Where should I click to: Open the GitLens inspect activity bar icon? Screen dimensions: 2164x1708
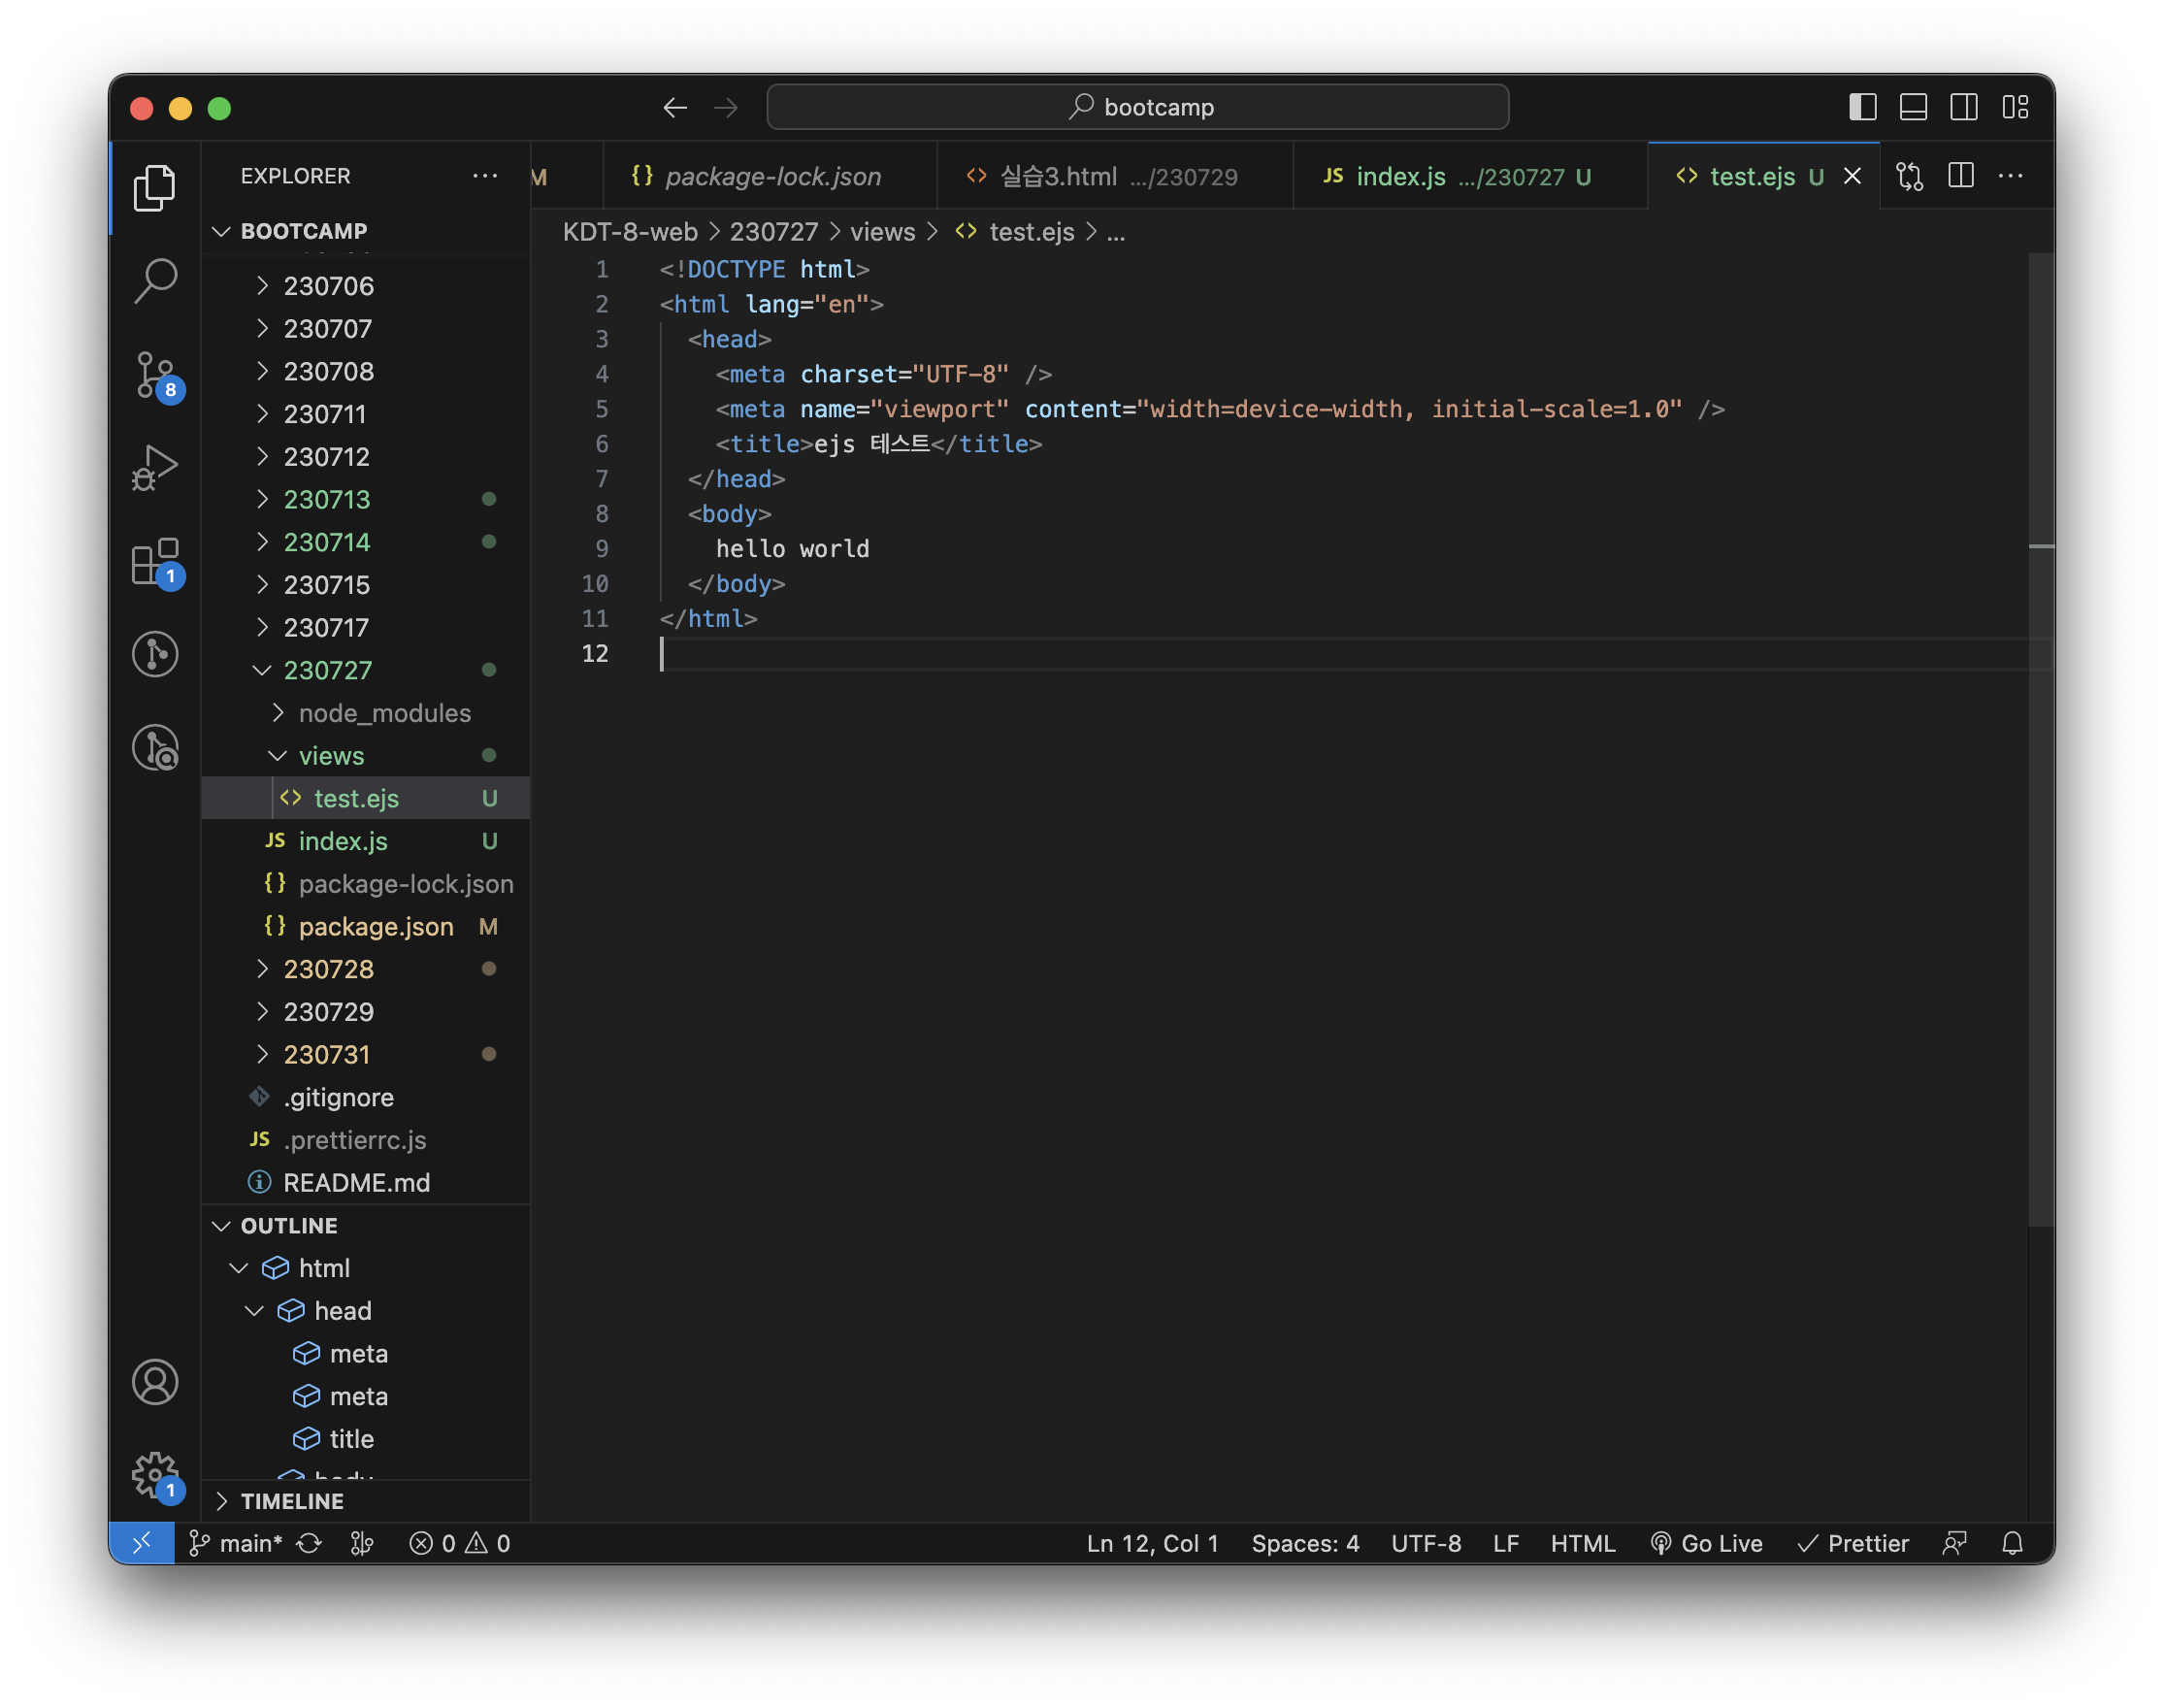155,748
